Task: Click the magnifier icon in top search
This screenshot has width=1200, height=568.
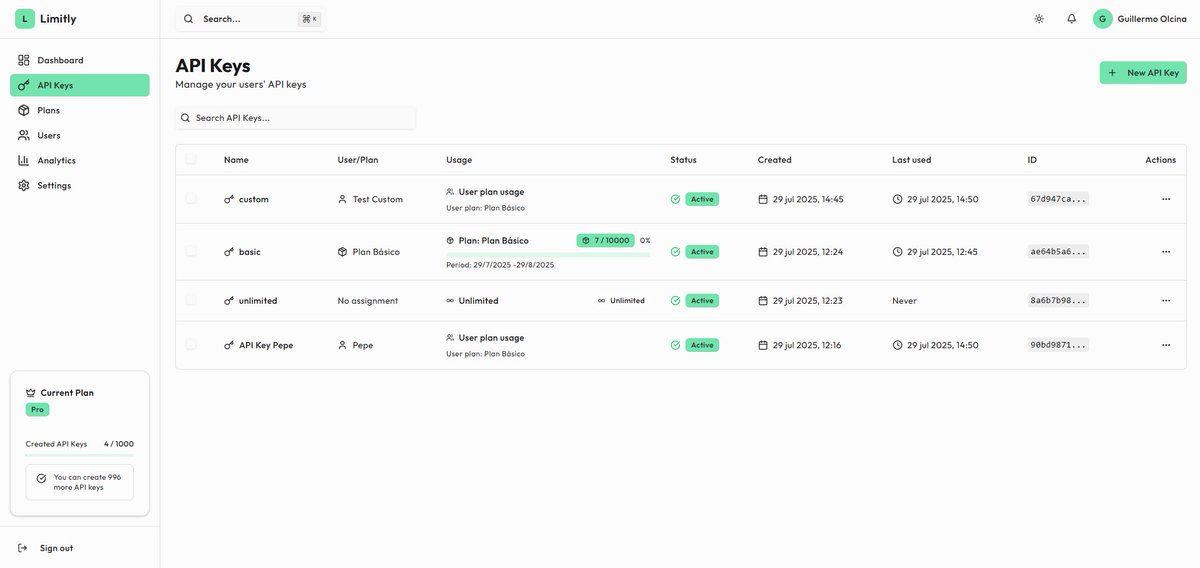Action: (188, 19)
